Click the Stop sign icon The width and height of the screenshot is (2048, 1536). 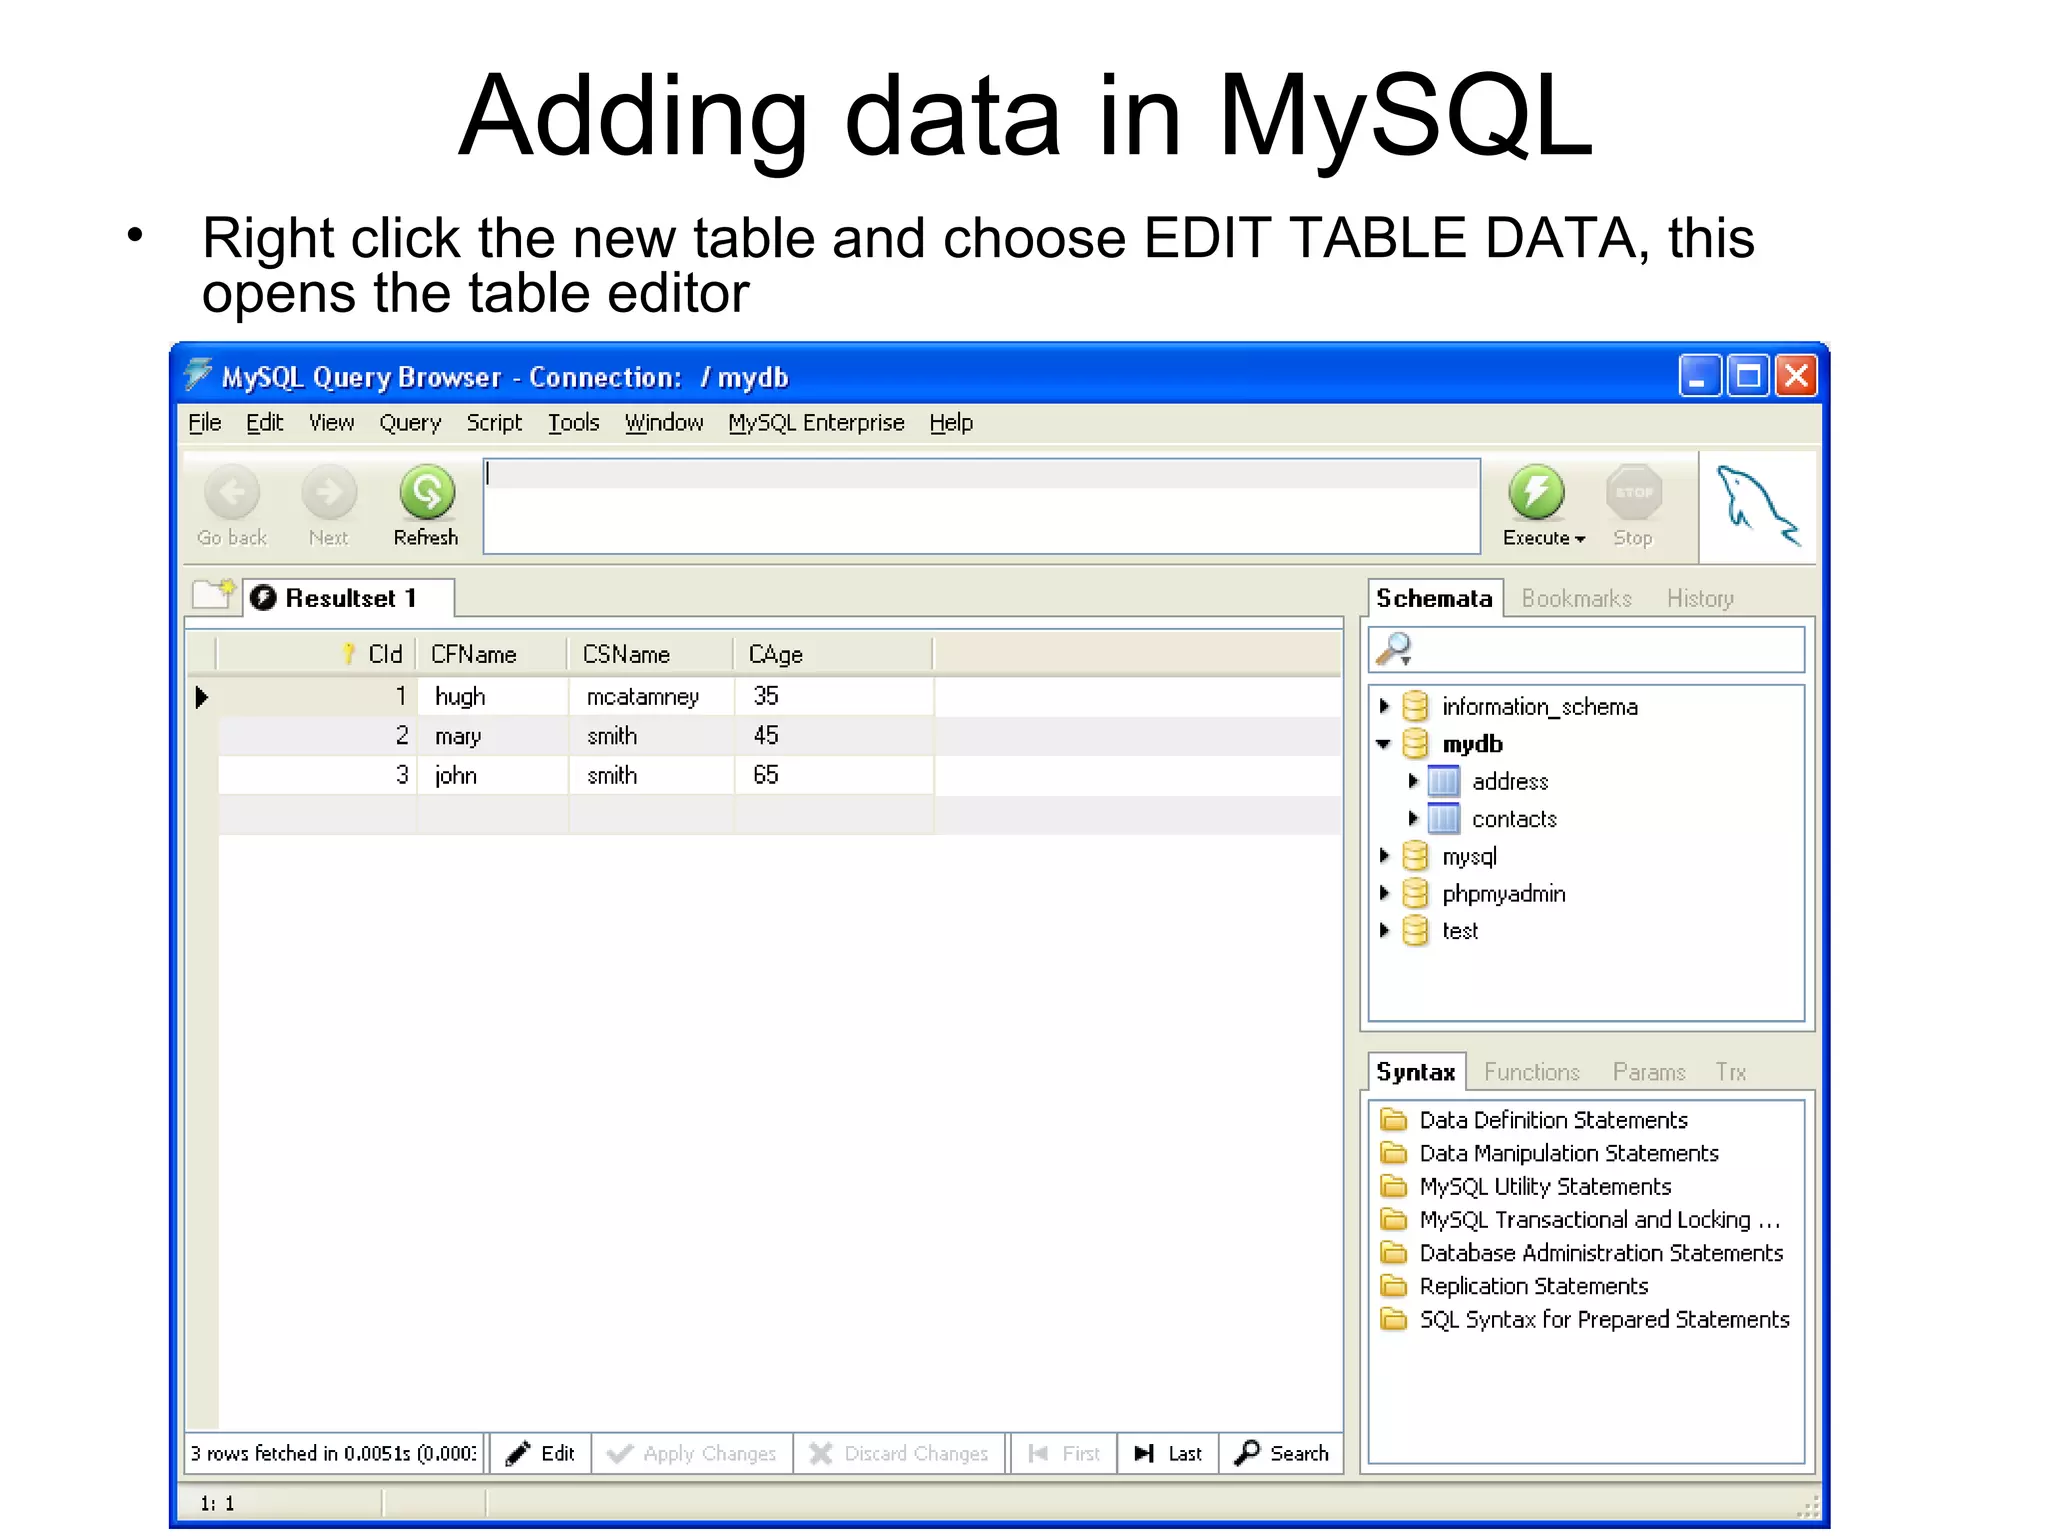click(1634, 492)
